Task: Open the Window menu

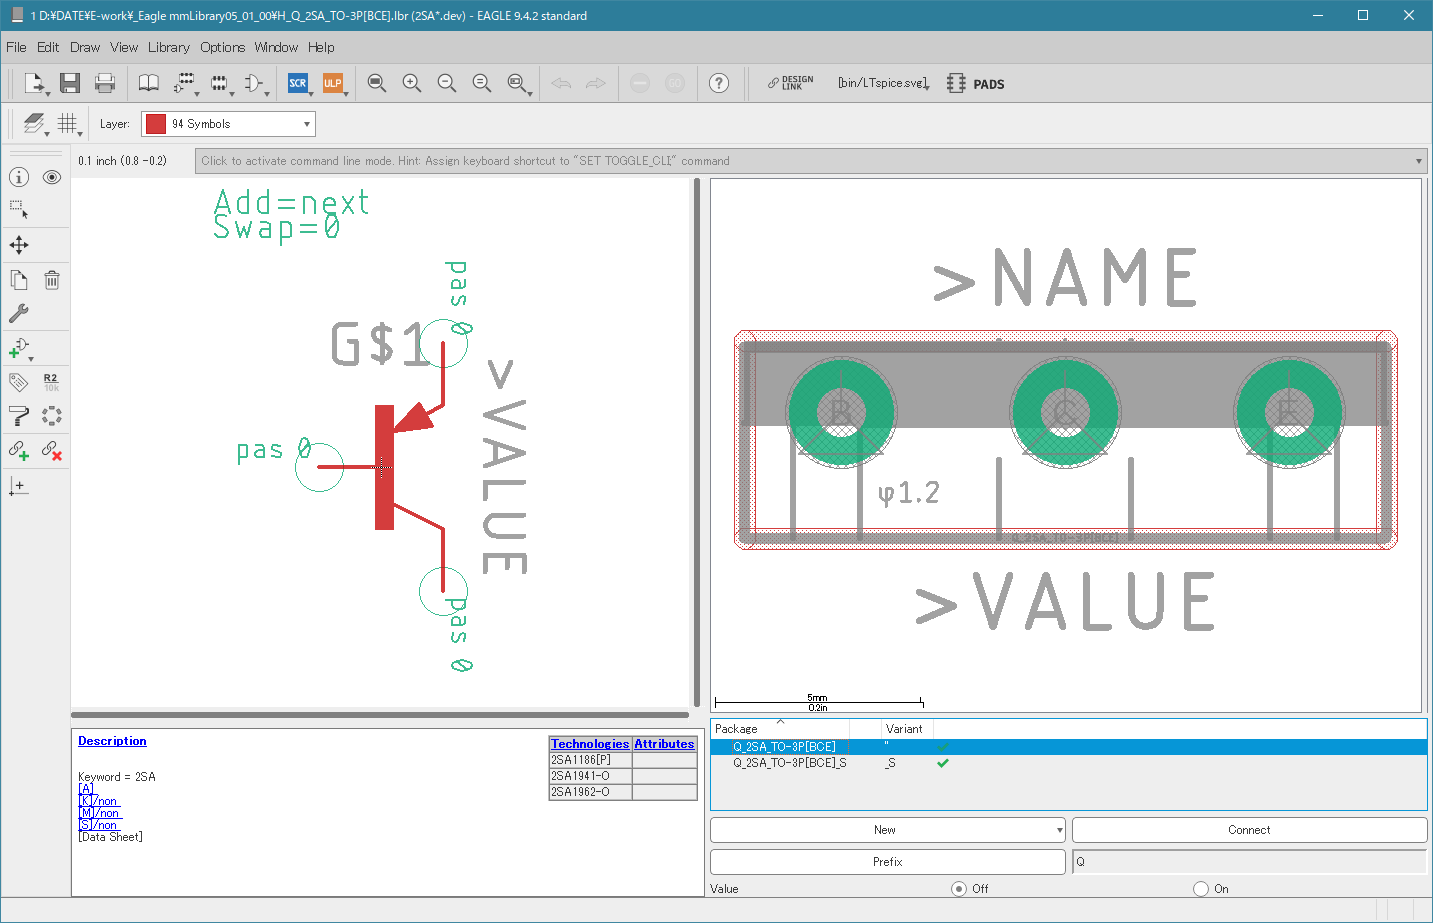Action: 276,47
